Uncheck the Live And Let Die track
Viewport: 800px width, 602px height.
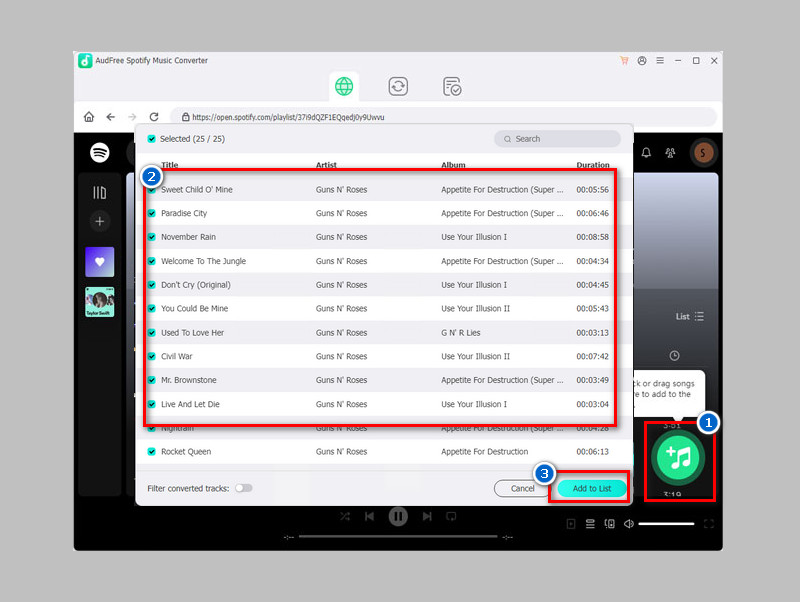point(152,404)
